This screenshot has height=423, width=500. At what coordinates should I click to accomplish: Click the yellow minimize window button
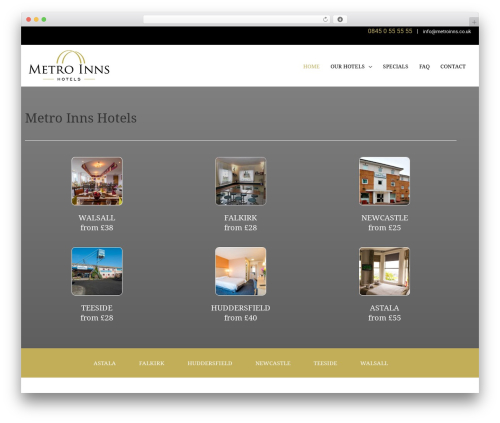pyautogui.click(x=36, y=19)
